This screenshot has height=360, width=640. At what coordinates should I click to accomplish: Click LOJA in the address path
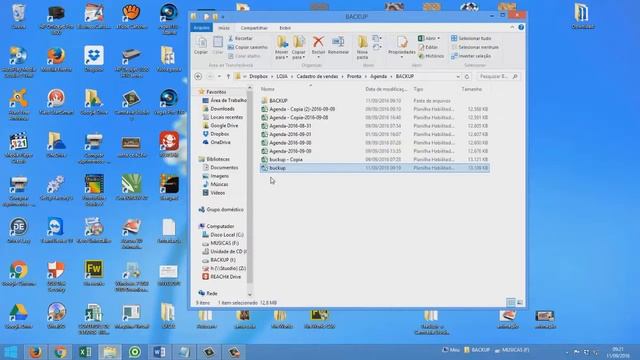282,76
